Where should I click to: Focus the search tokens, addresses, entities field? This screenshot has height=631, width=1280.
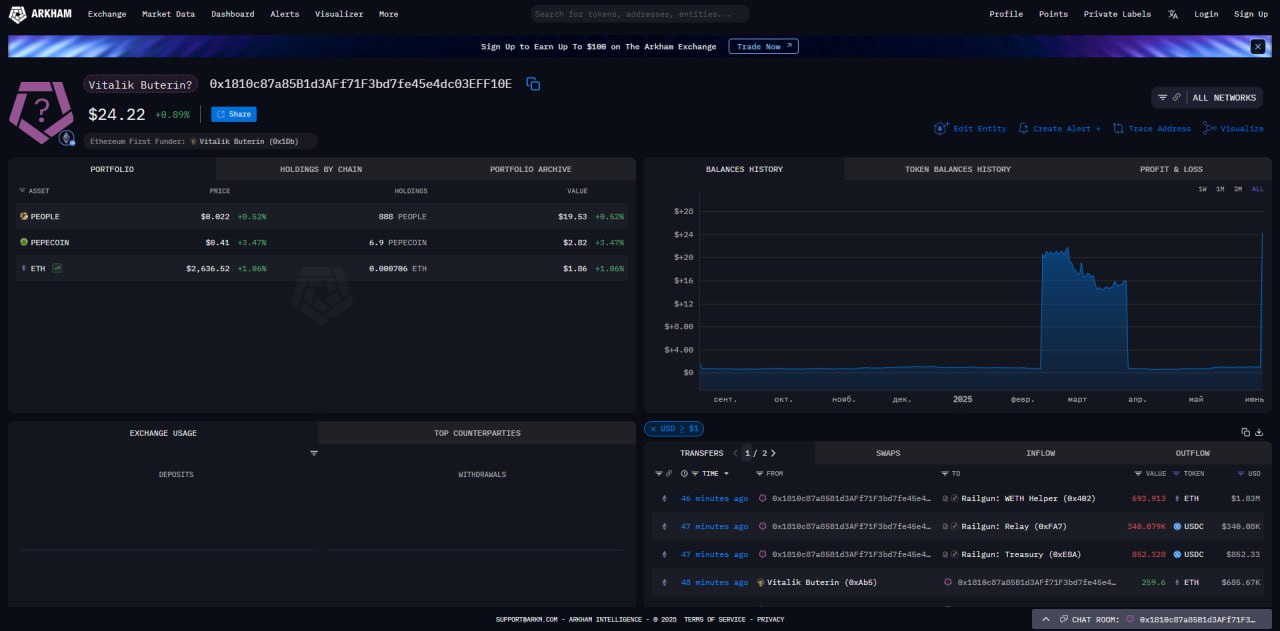(x=640, y=14)
